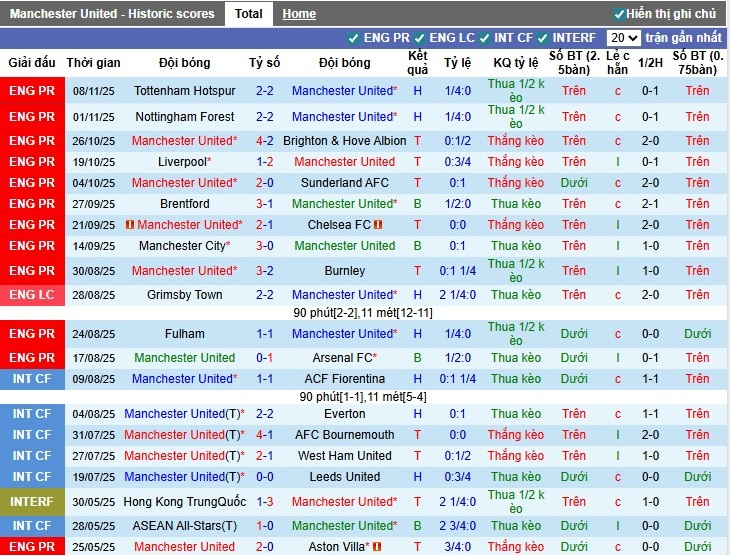Toggle the INT CF league checkbox
The height and width of the screenshot is (556, 730).
484,38
